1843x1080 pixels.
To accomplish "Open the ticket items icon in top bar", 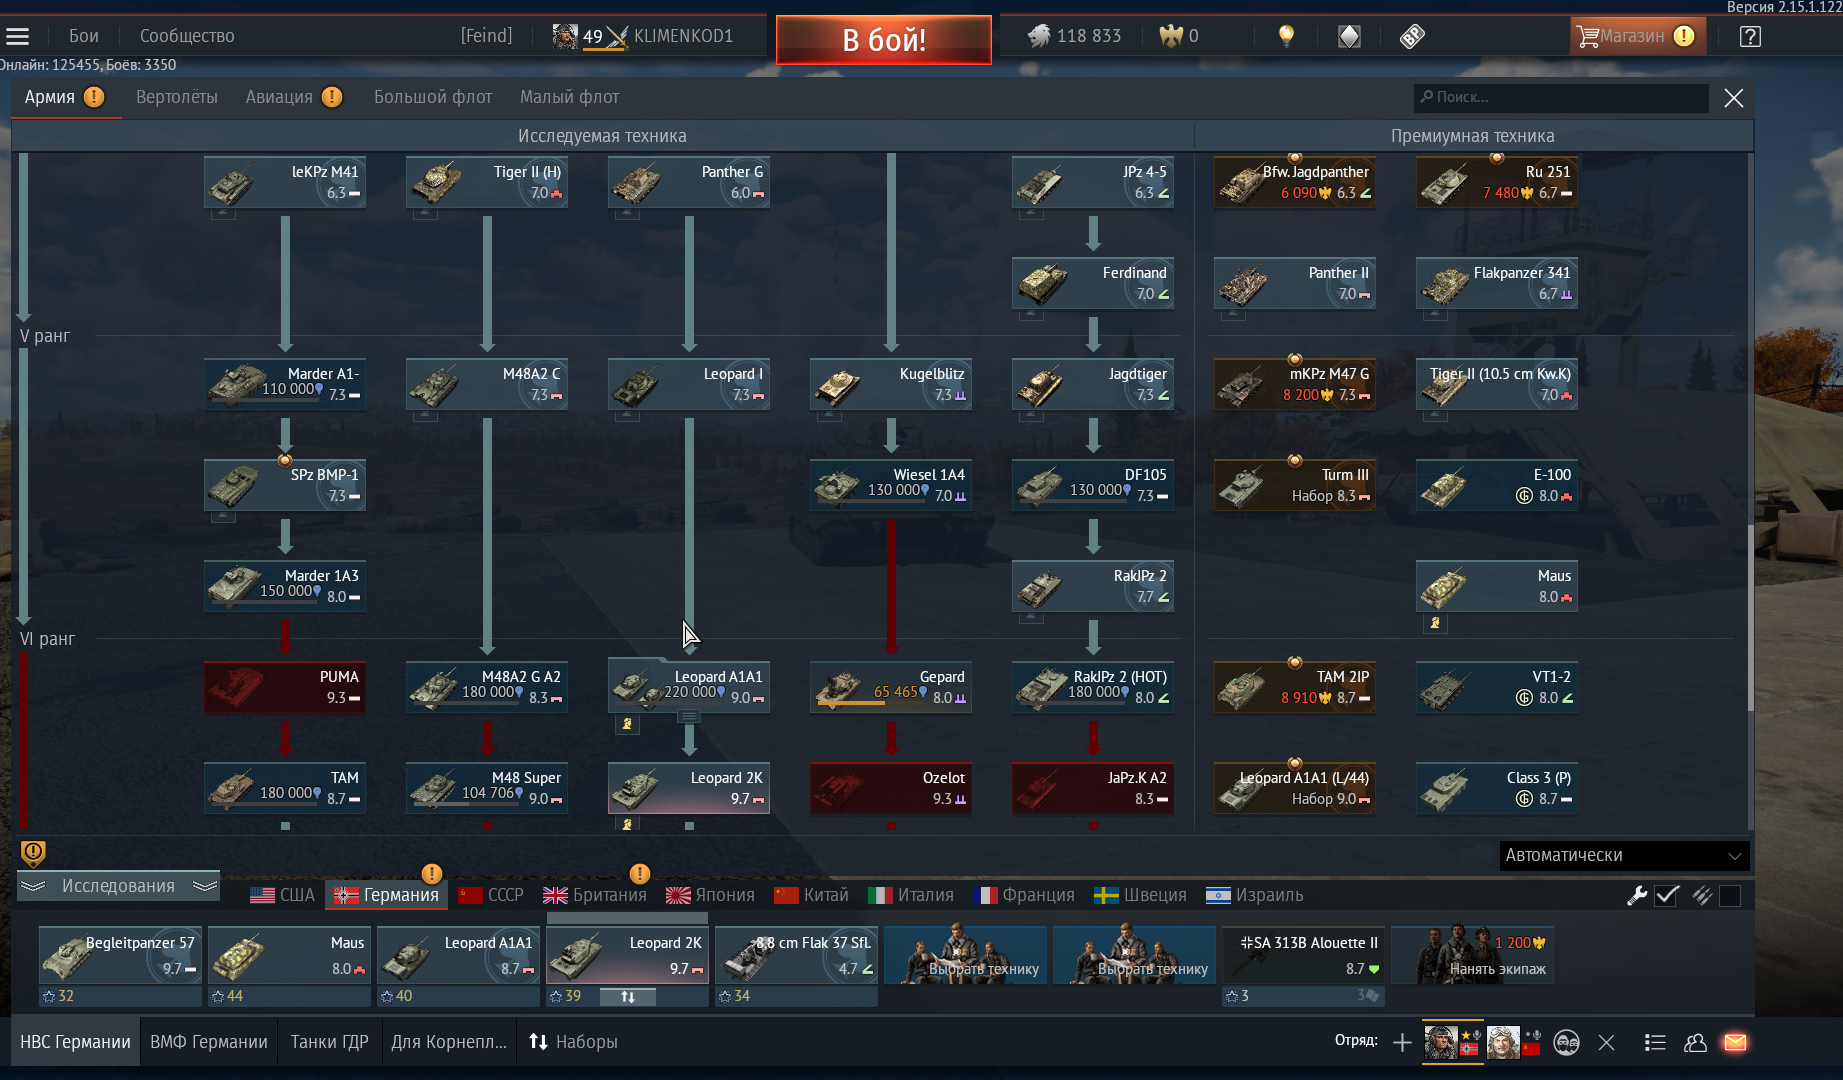I will [1411, 37].
